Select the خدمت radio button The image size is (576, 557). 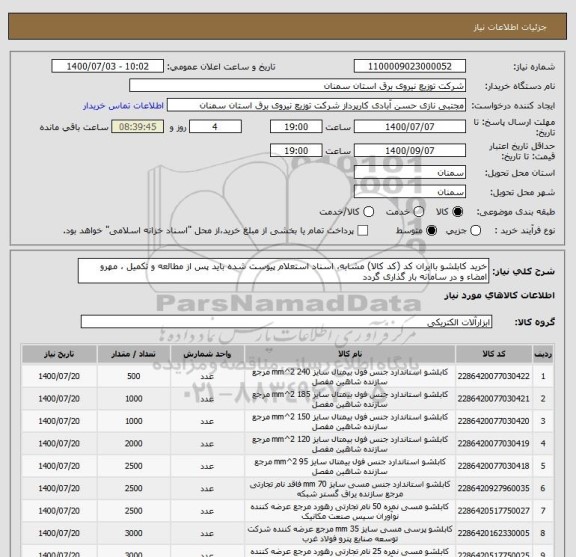[418, 212]
